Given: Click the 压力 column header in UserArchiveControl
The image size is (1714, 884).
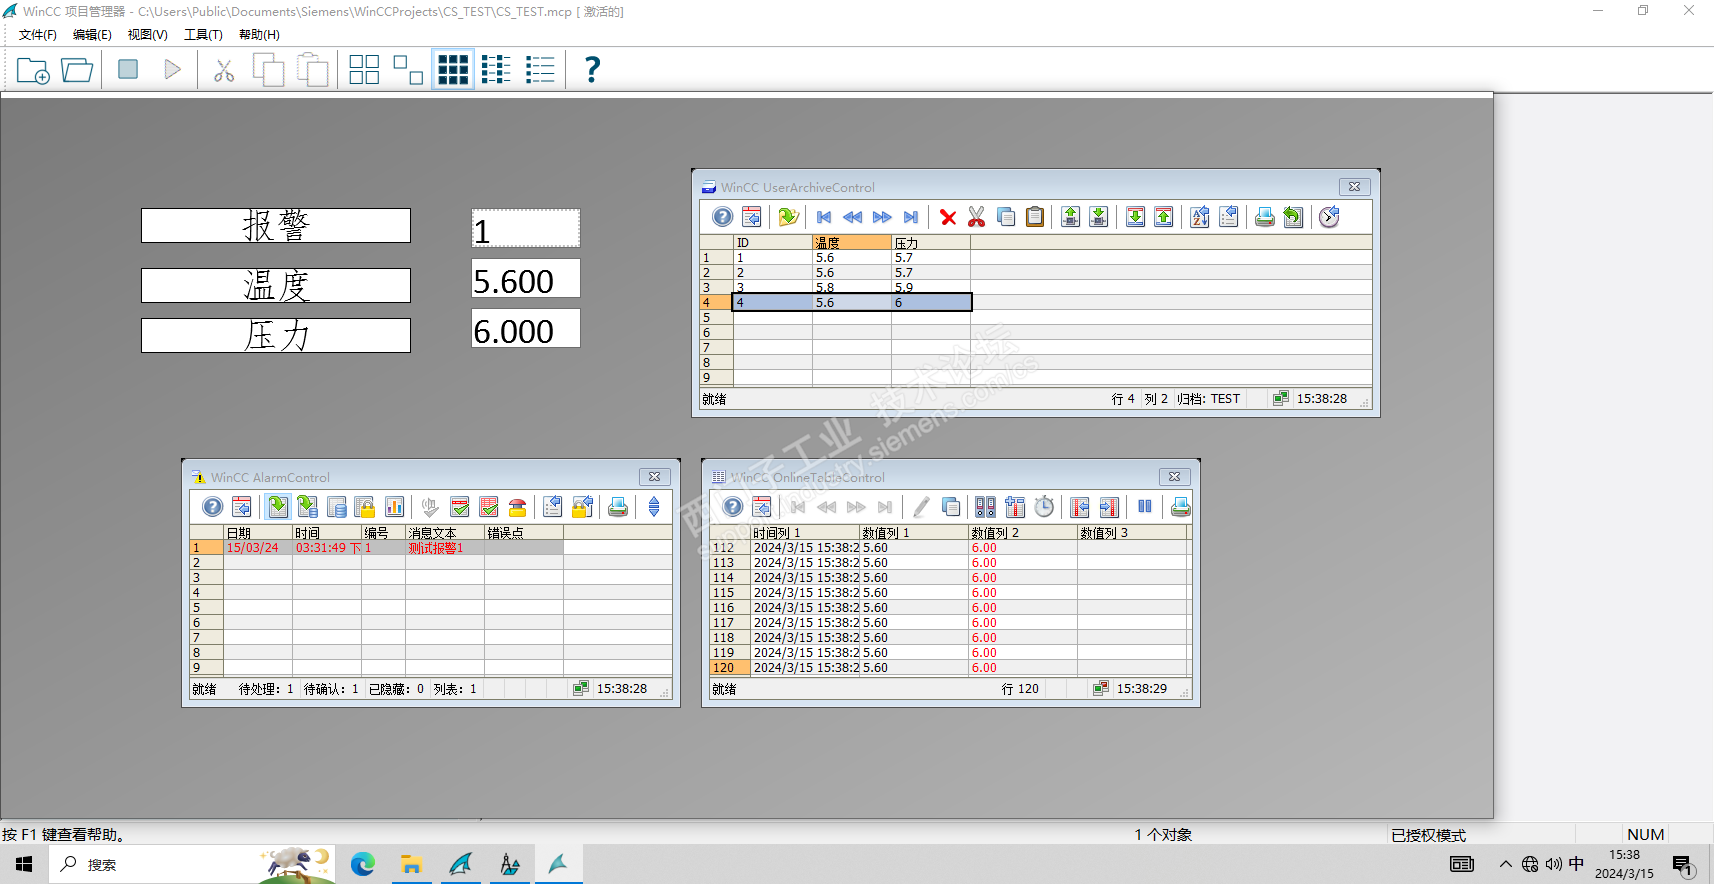Looking at the screenshot, I should (931, 242).
